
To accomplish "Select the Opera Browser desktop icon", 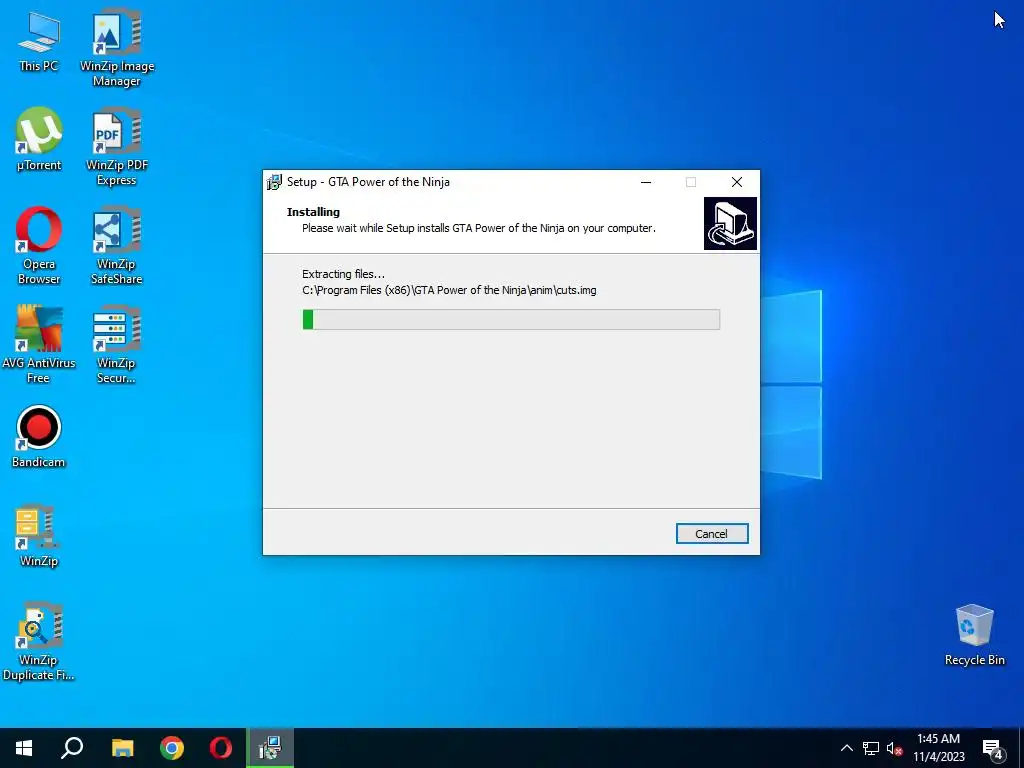I will 39,246.
